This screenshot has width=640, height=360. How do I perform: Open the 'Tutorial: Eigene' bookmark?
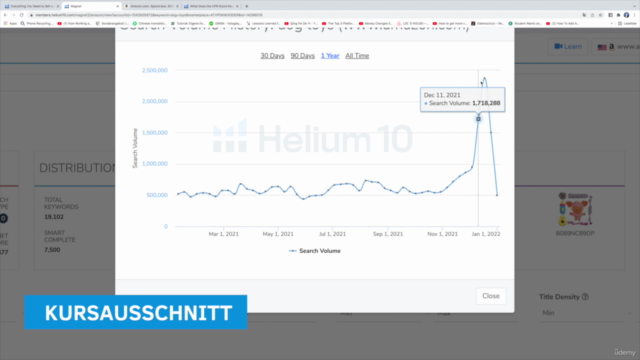click(x=188, y=24)
